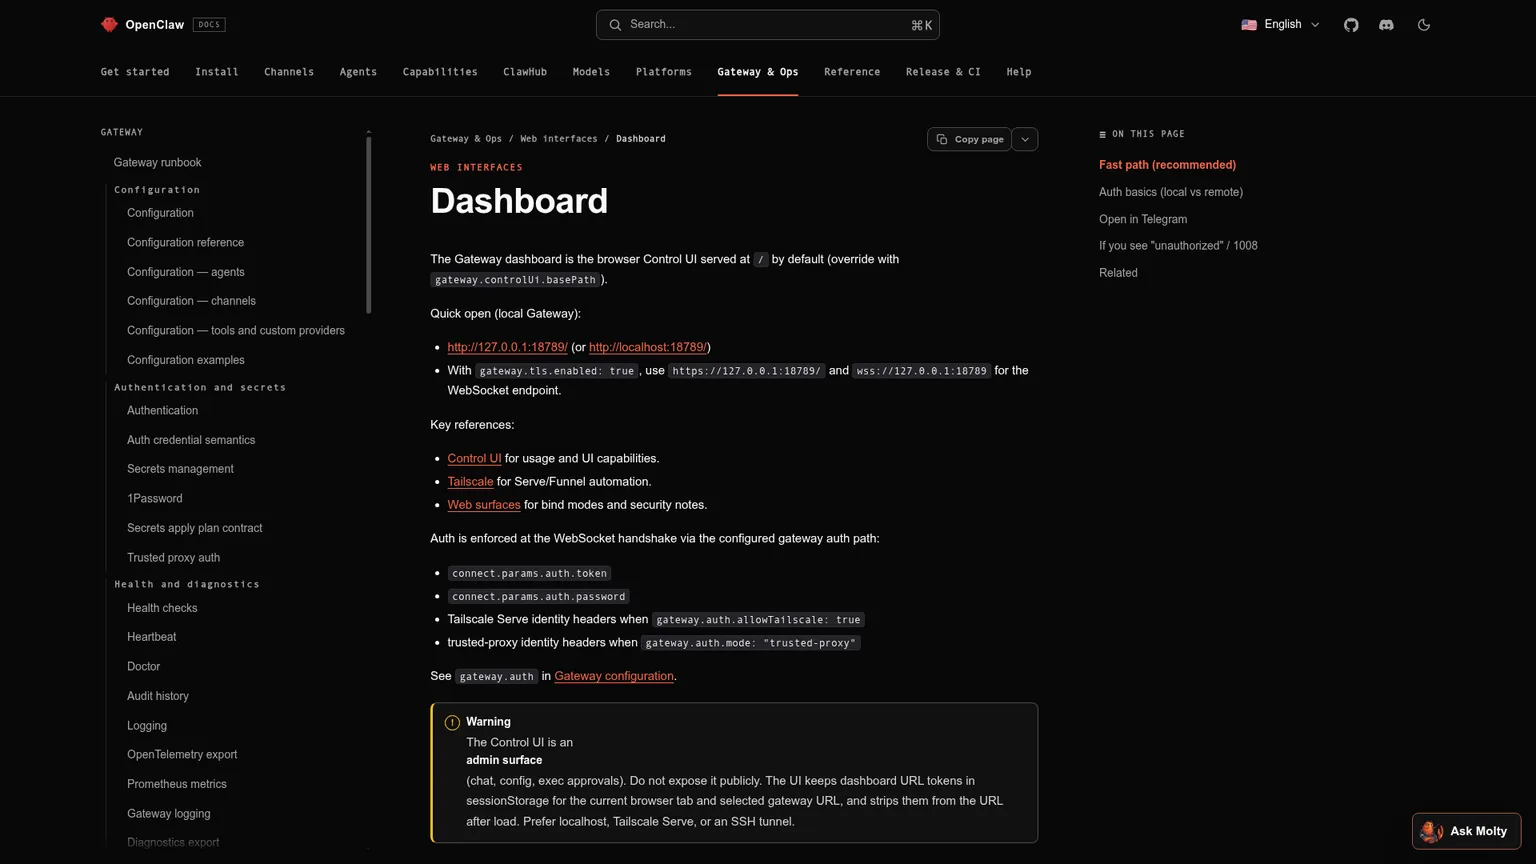Open Gateway runbook in sidebar

pos(157,163)
